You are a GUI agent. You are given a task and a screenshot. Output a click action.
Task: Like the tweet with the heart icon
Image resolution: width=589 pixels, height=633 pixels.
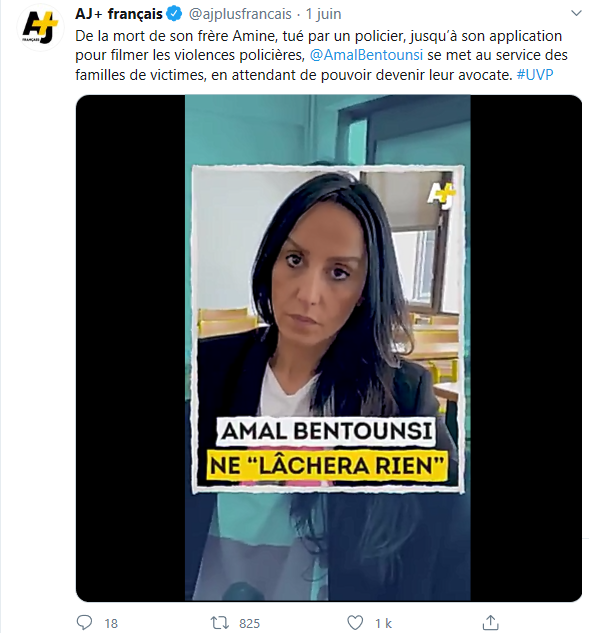pos(355,623)
